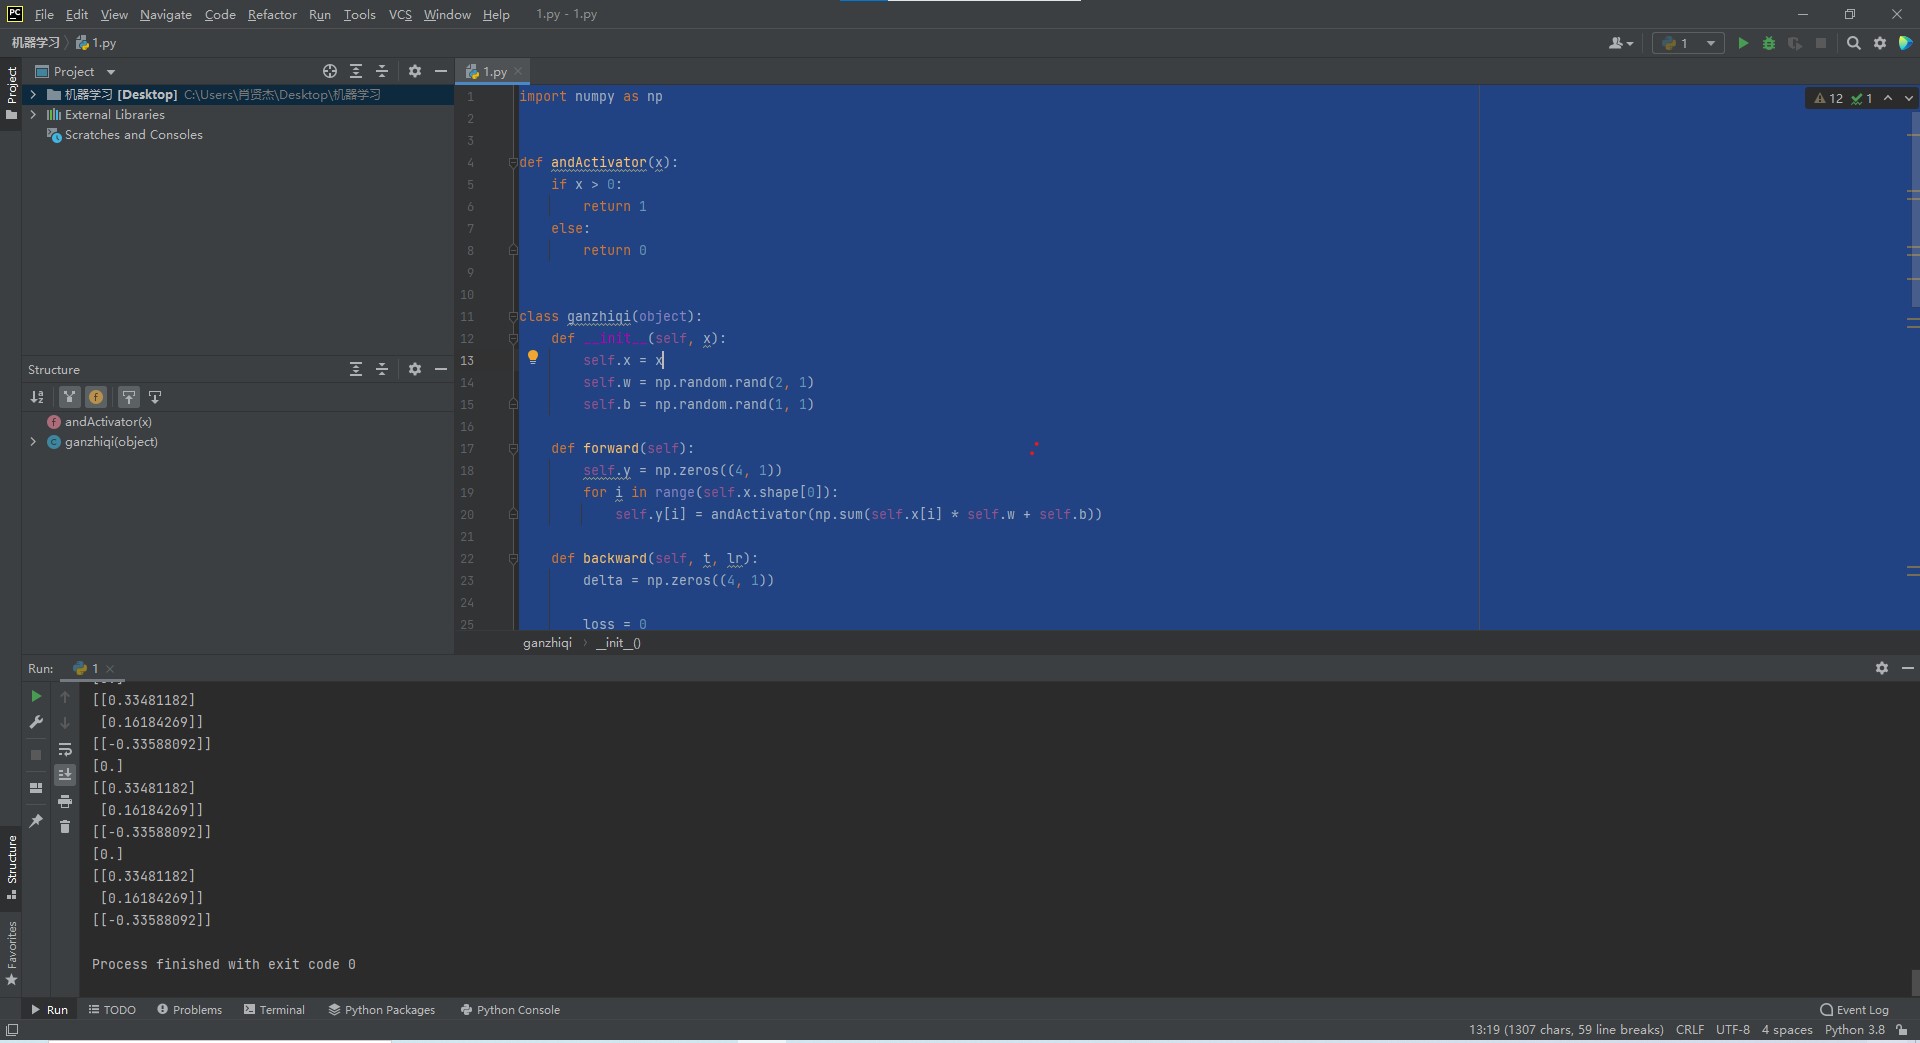The image size is (1920, 1043).
Task: Select andActivator(x) in Structure tree
Action: (108, 421)
